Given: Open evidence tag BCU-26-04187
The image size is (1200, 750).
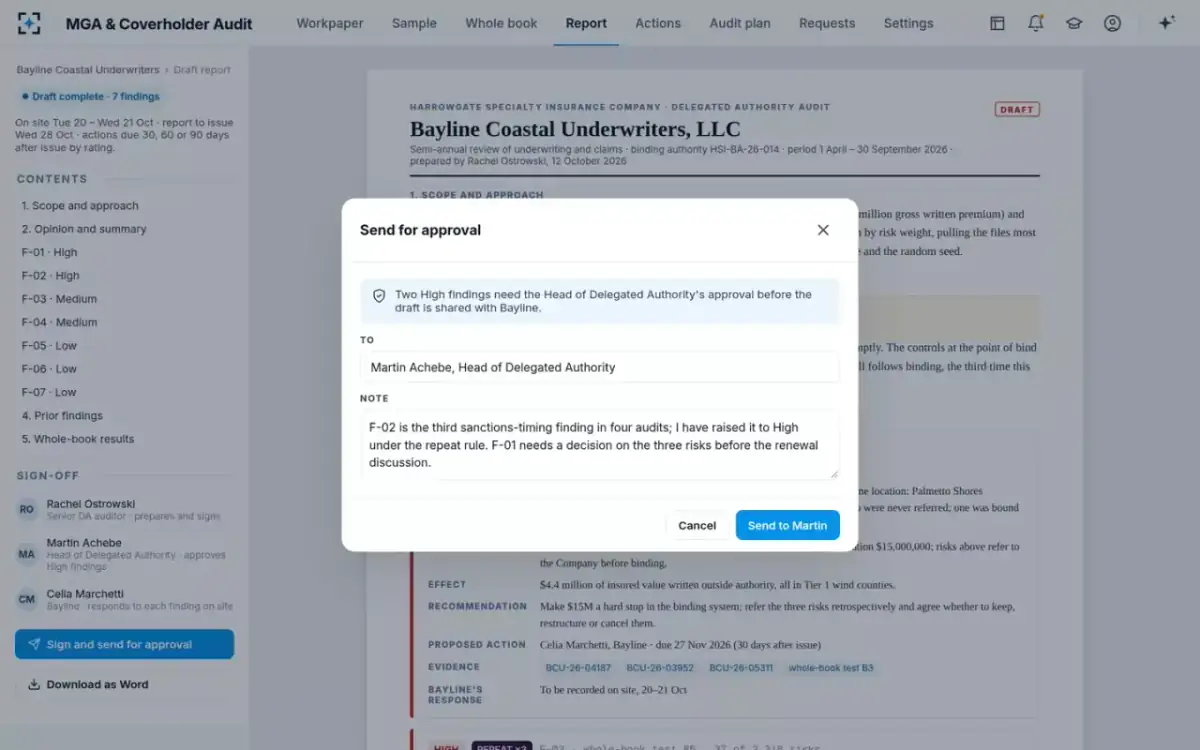Looking at the screenshot, I should pyautogui.click(x=578, y=667).
